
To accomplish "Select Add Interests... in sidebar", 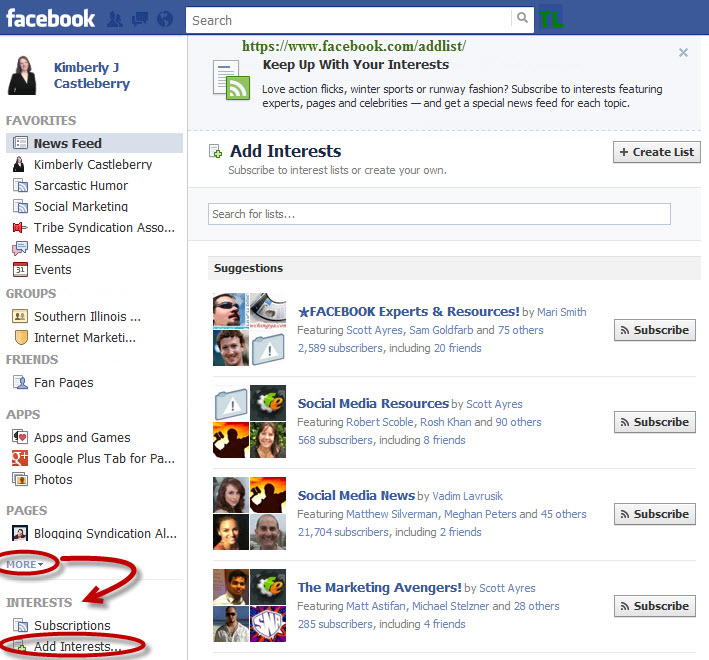I will 78,646.
